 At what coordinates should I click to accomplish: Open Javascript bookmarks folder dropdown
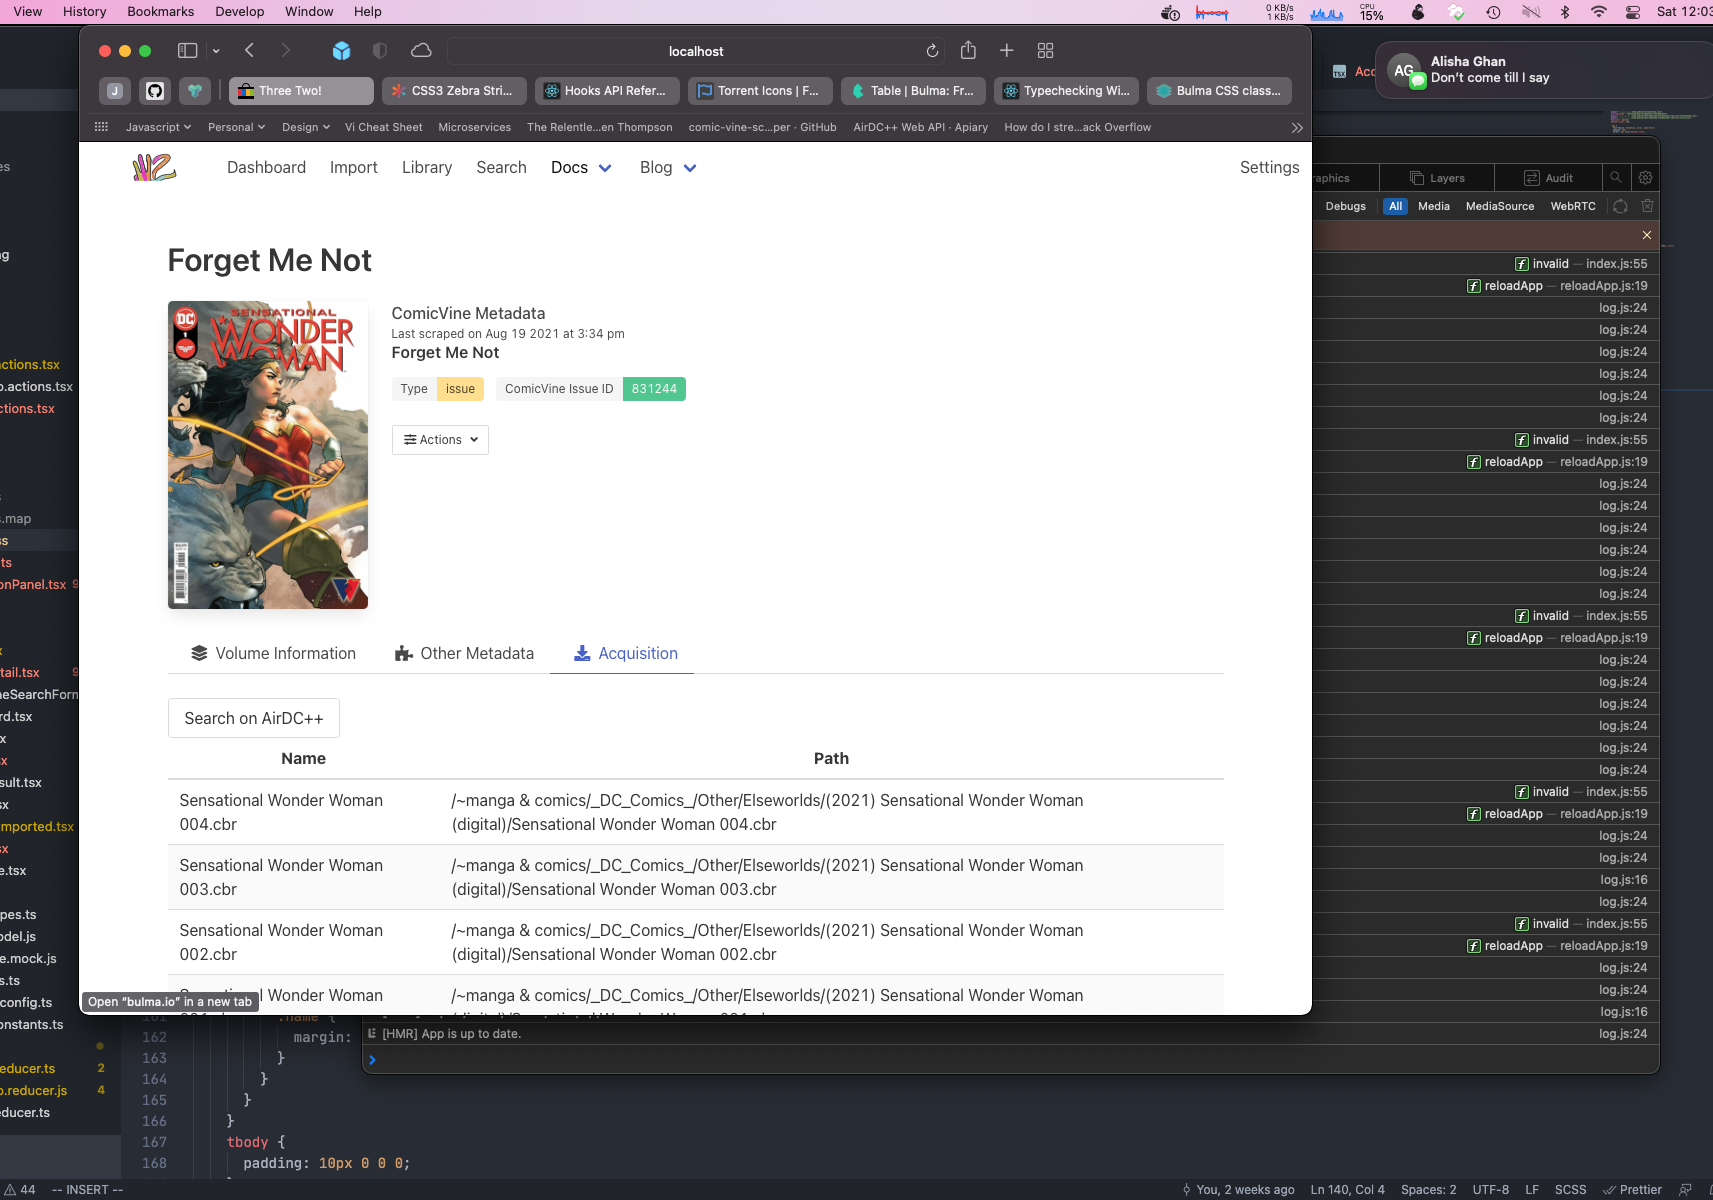pos(158,127)
